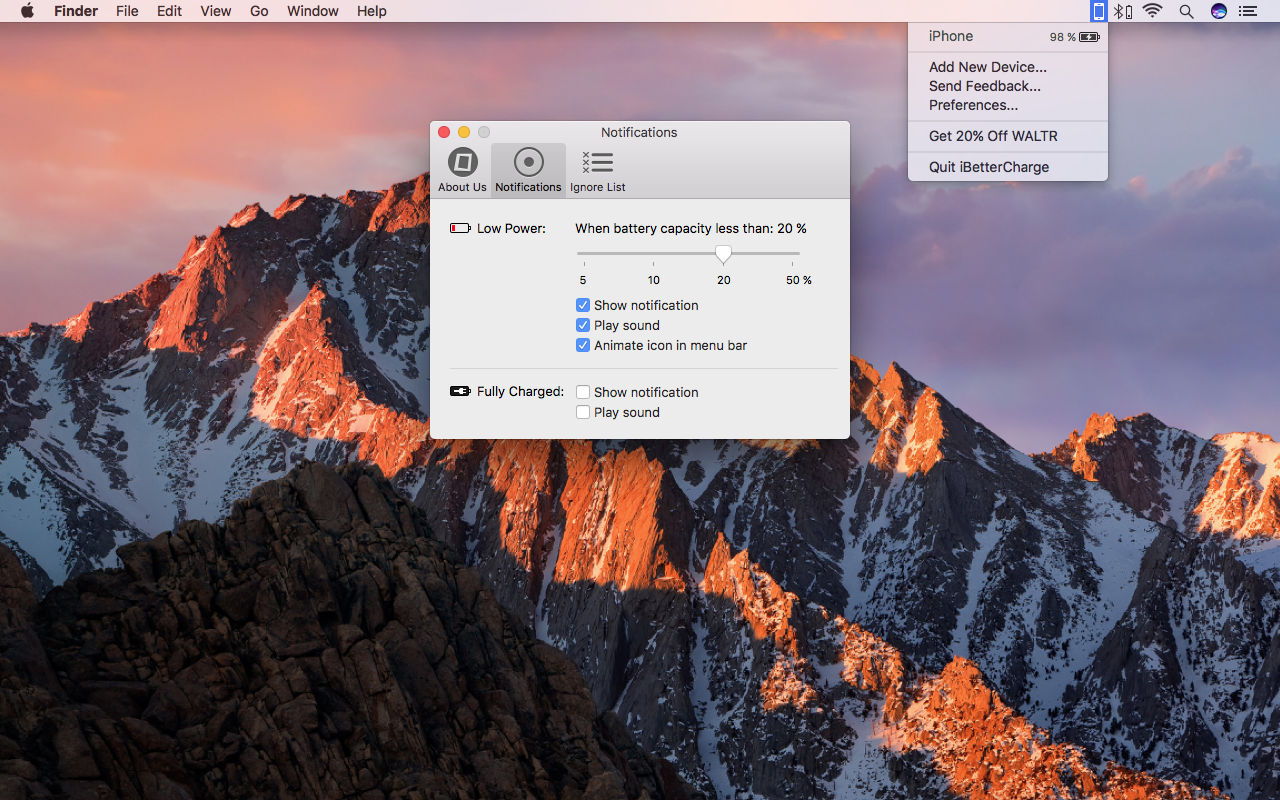
Task: Open the Bluetooth menu bar icon
Action: (1124, 11)
